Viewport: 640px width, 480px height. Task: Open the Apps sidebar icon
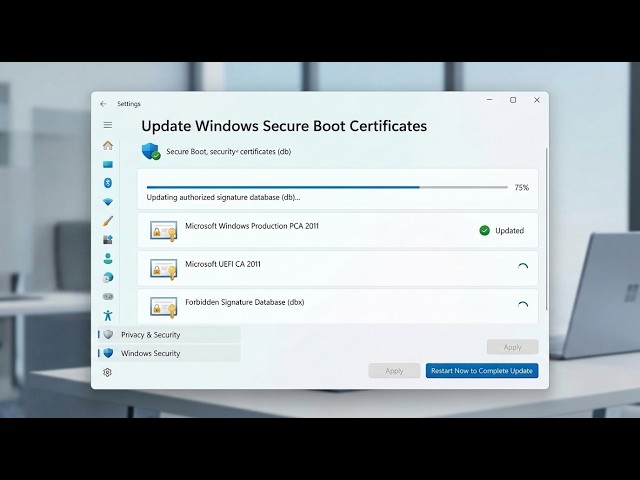click(x=108, y=240)
